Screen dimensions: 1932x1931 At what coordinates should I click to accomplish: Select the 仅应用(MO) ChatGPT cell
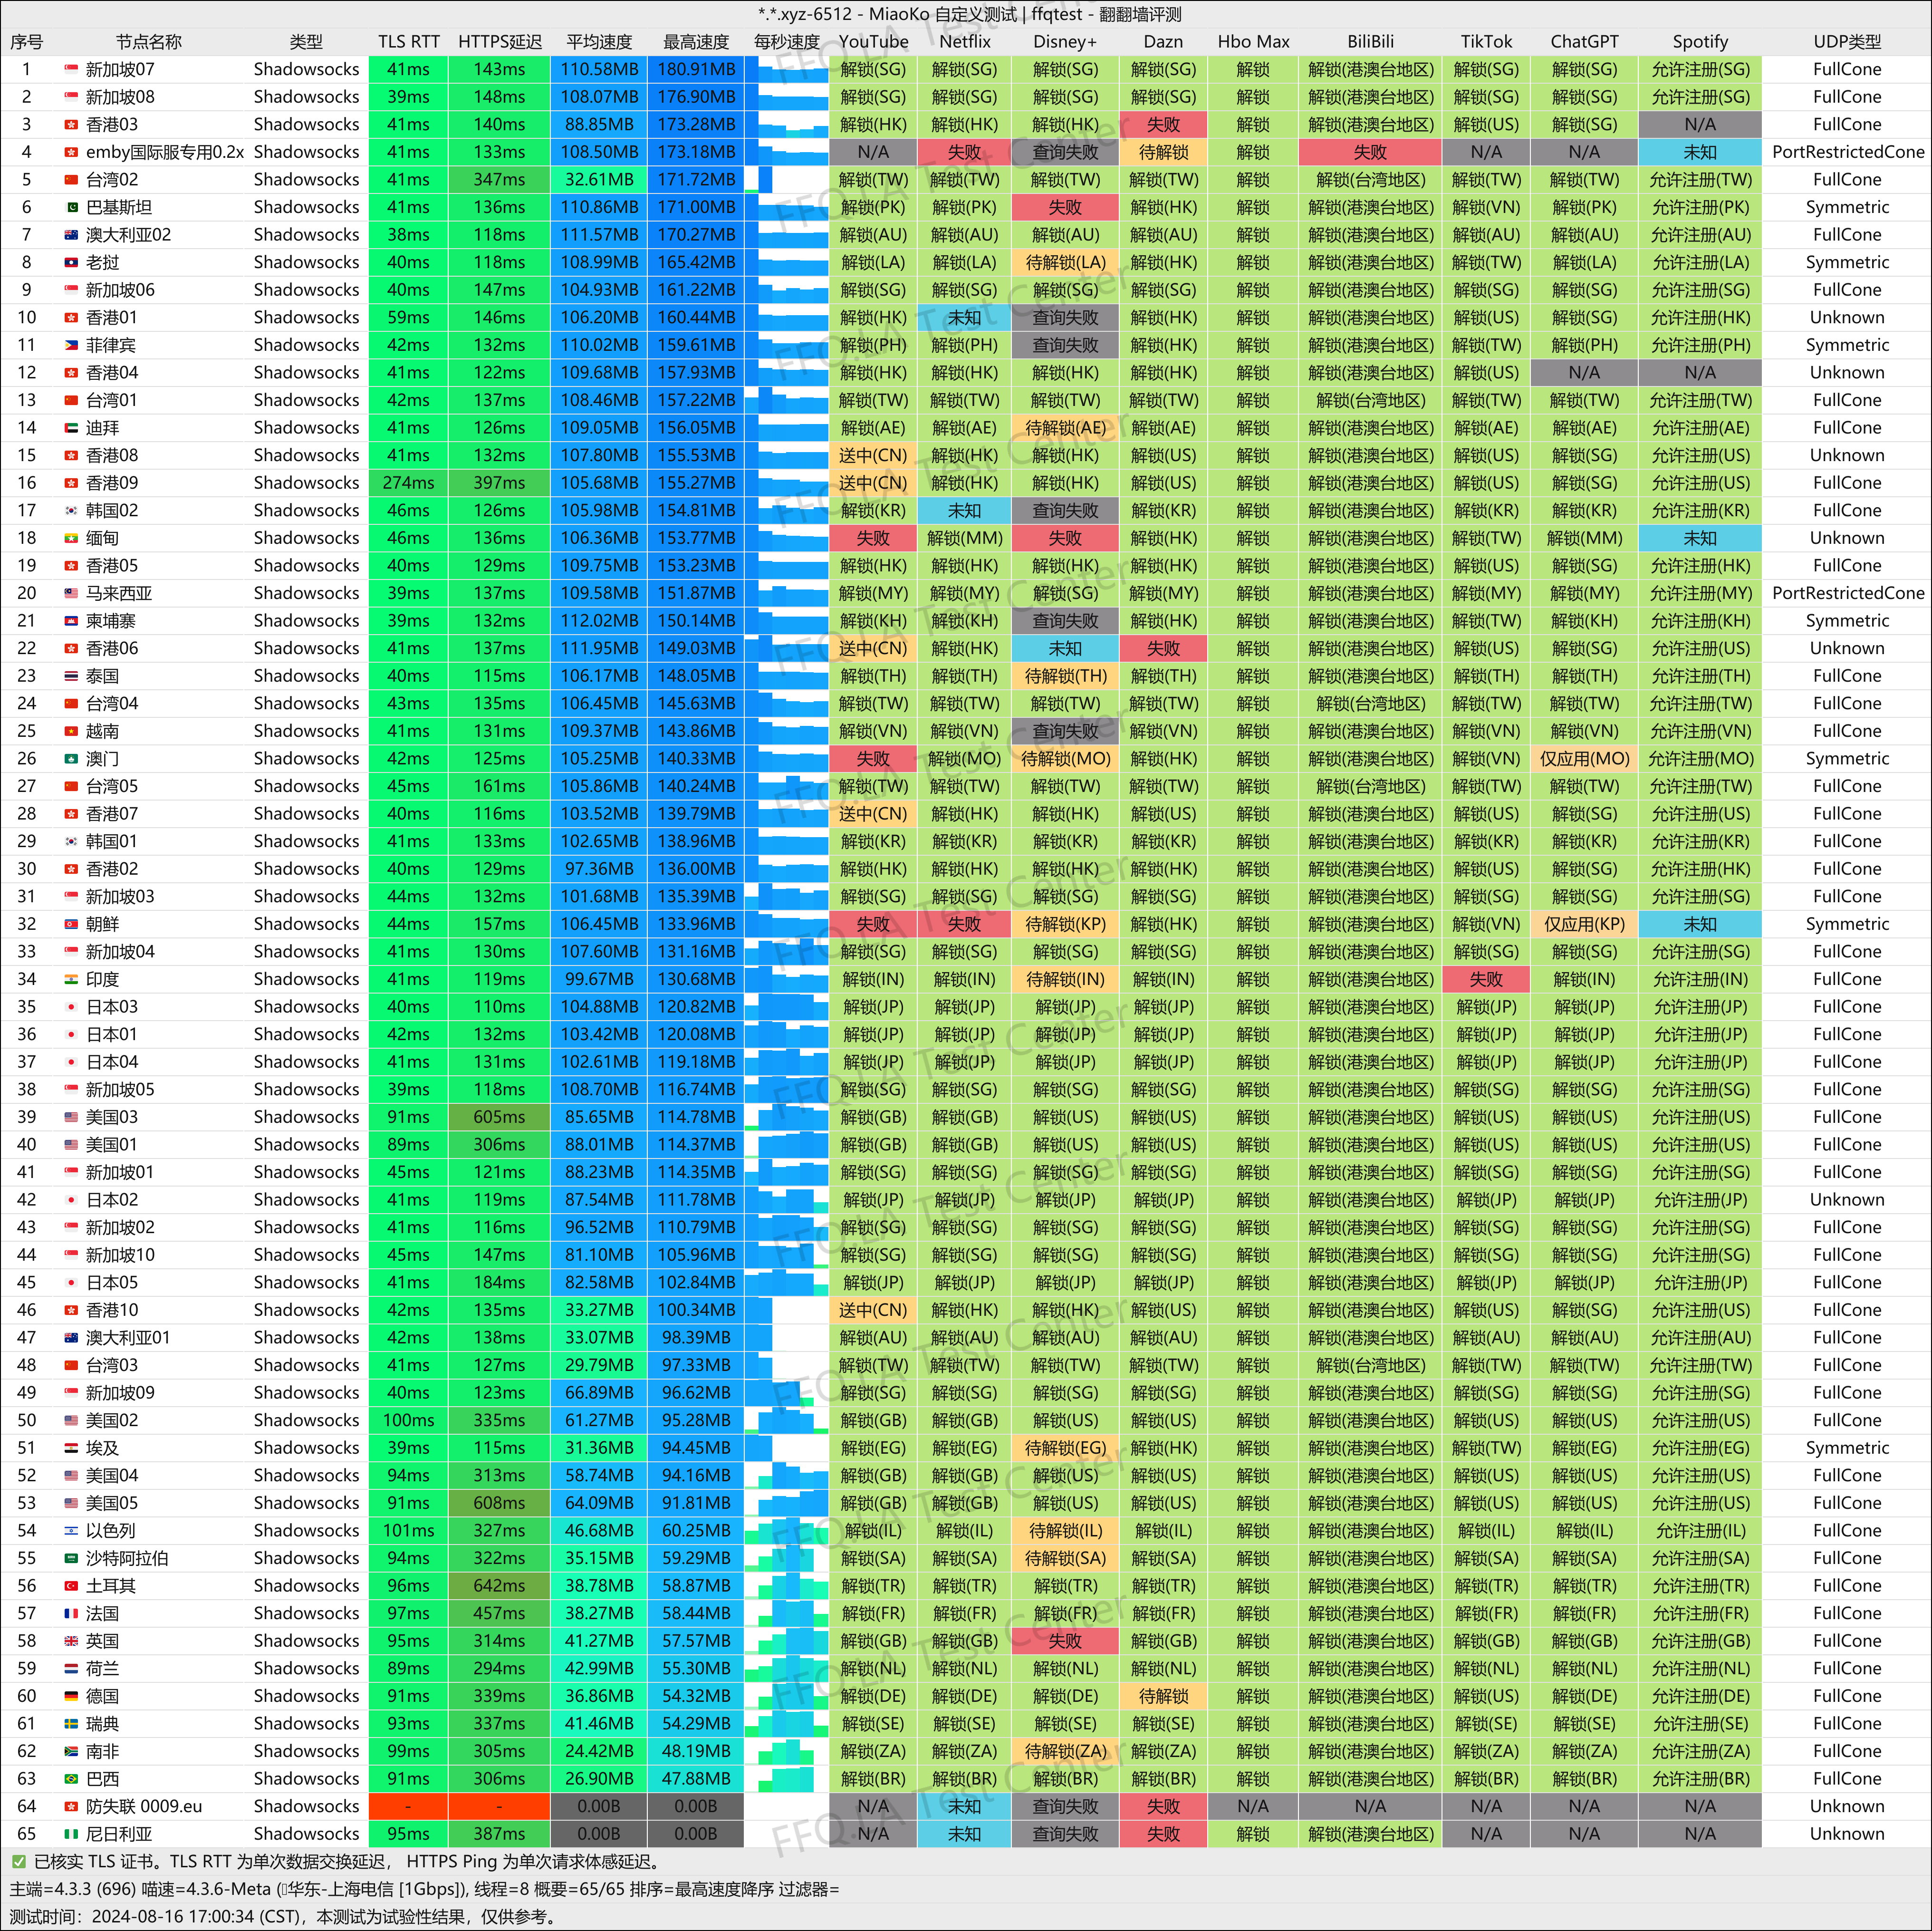1584,759
